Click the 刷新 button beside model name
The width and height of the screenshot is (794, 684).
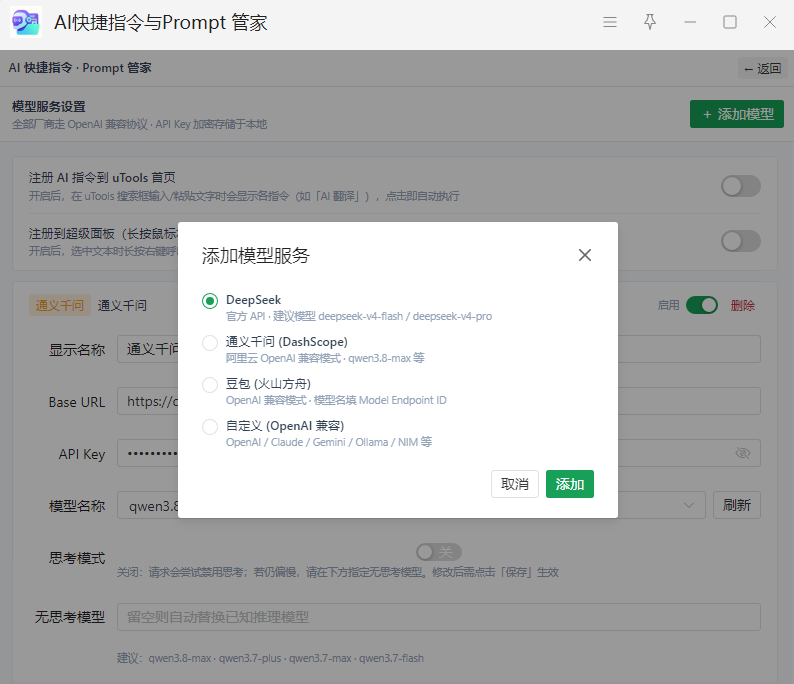coord(737,505)
